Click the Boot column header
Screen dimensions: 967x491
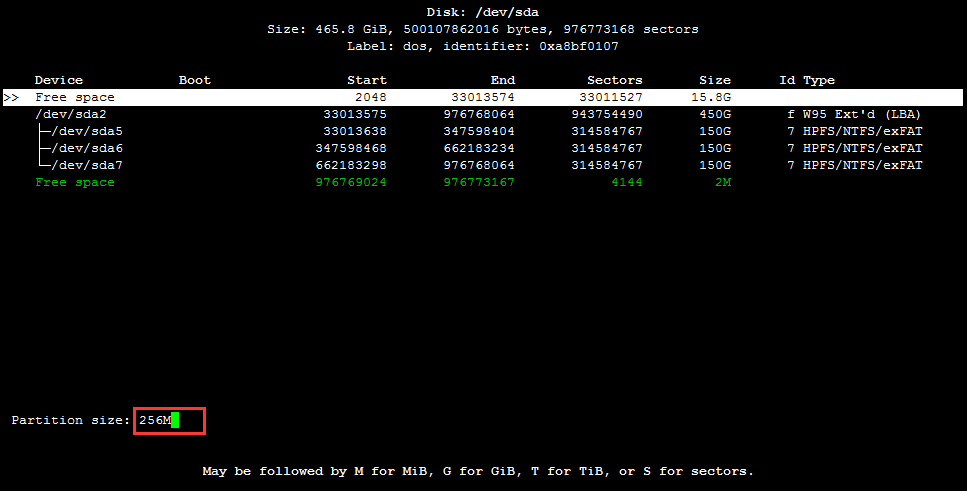[x=195, y=80]
